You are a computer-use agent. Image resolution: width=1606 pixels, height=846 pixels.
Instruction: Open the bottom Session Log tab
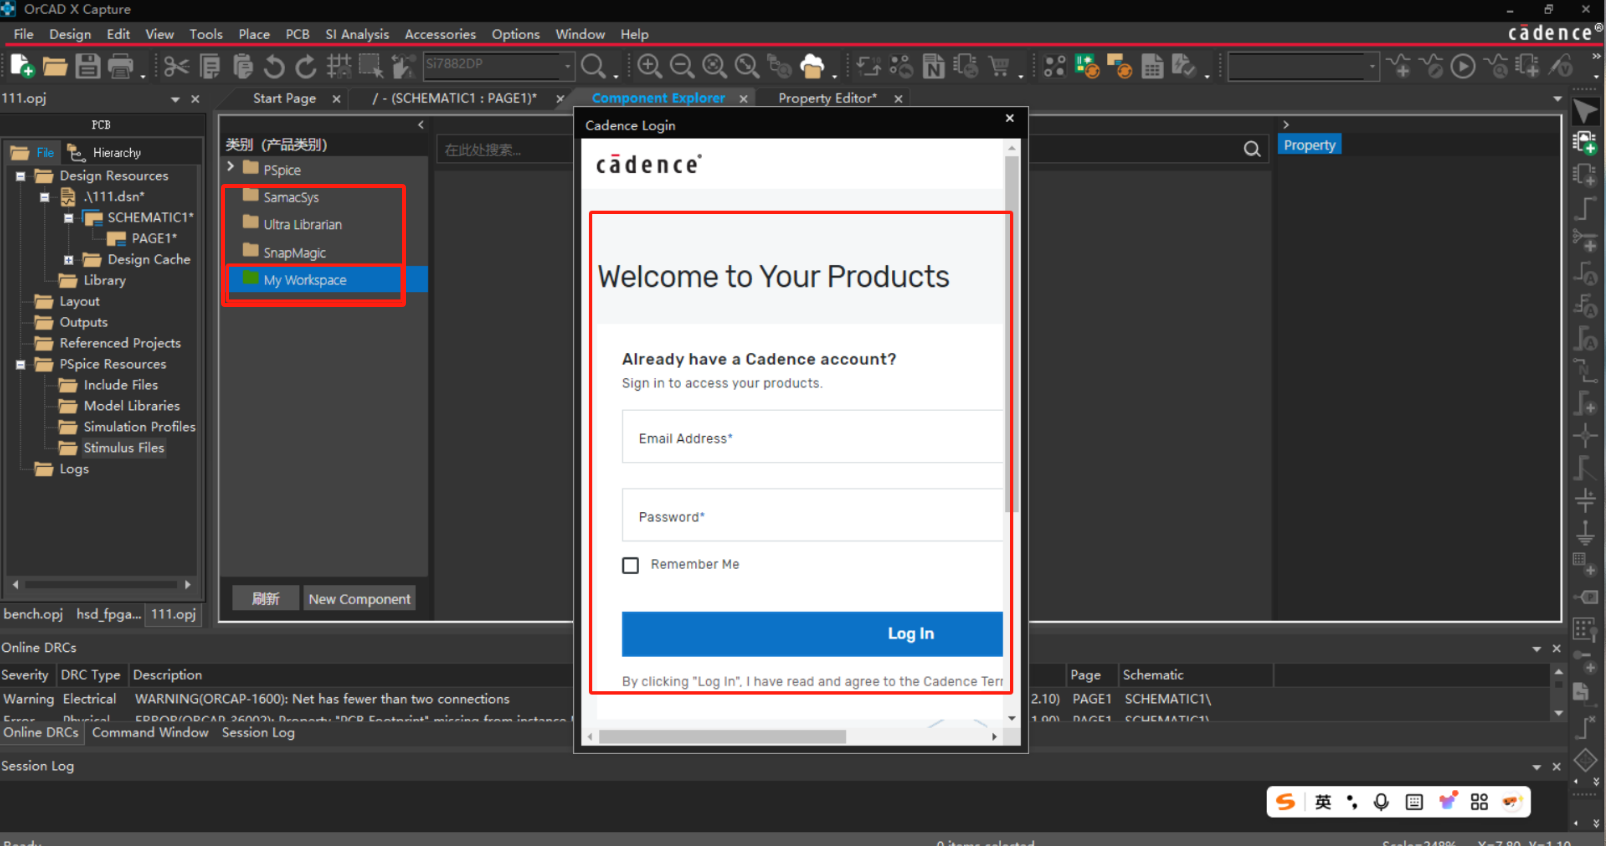(x=258, y=733)
